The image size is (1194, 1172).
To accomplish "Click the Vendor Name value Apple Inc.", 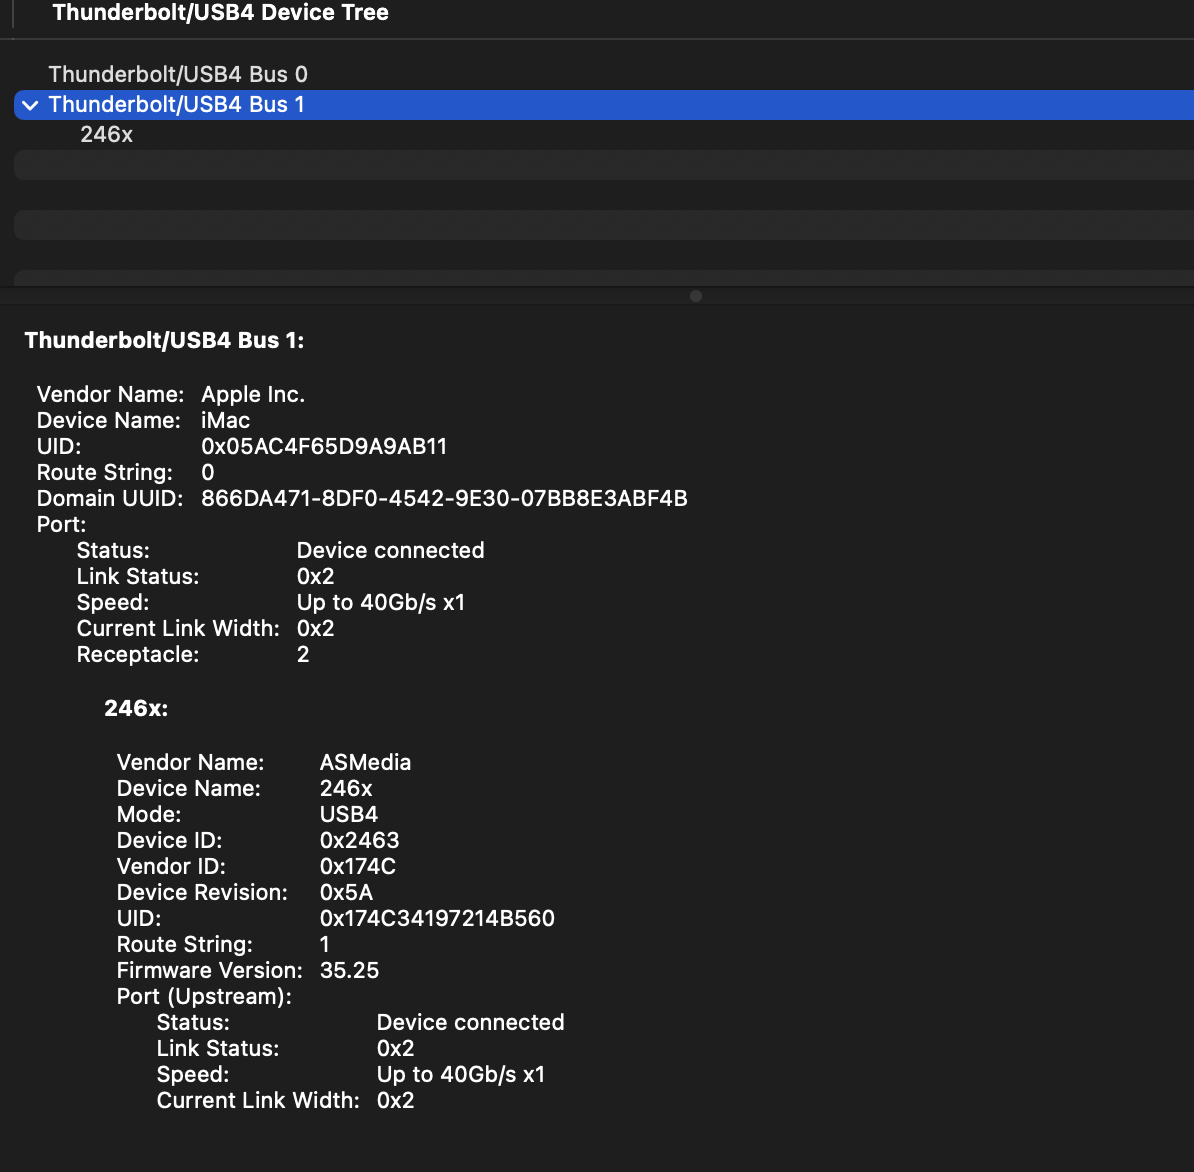I will pyautogui.click(x=253, y=394).
